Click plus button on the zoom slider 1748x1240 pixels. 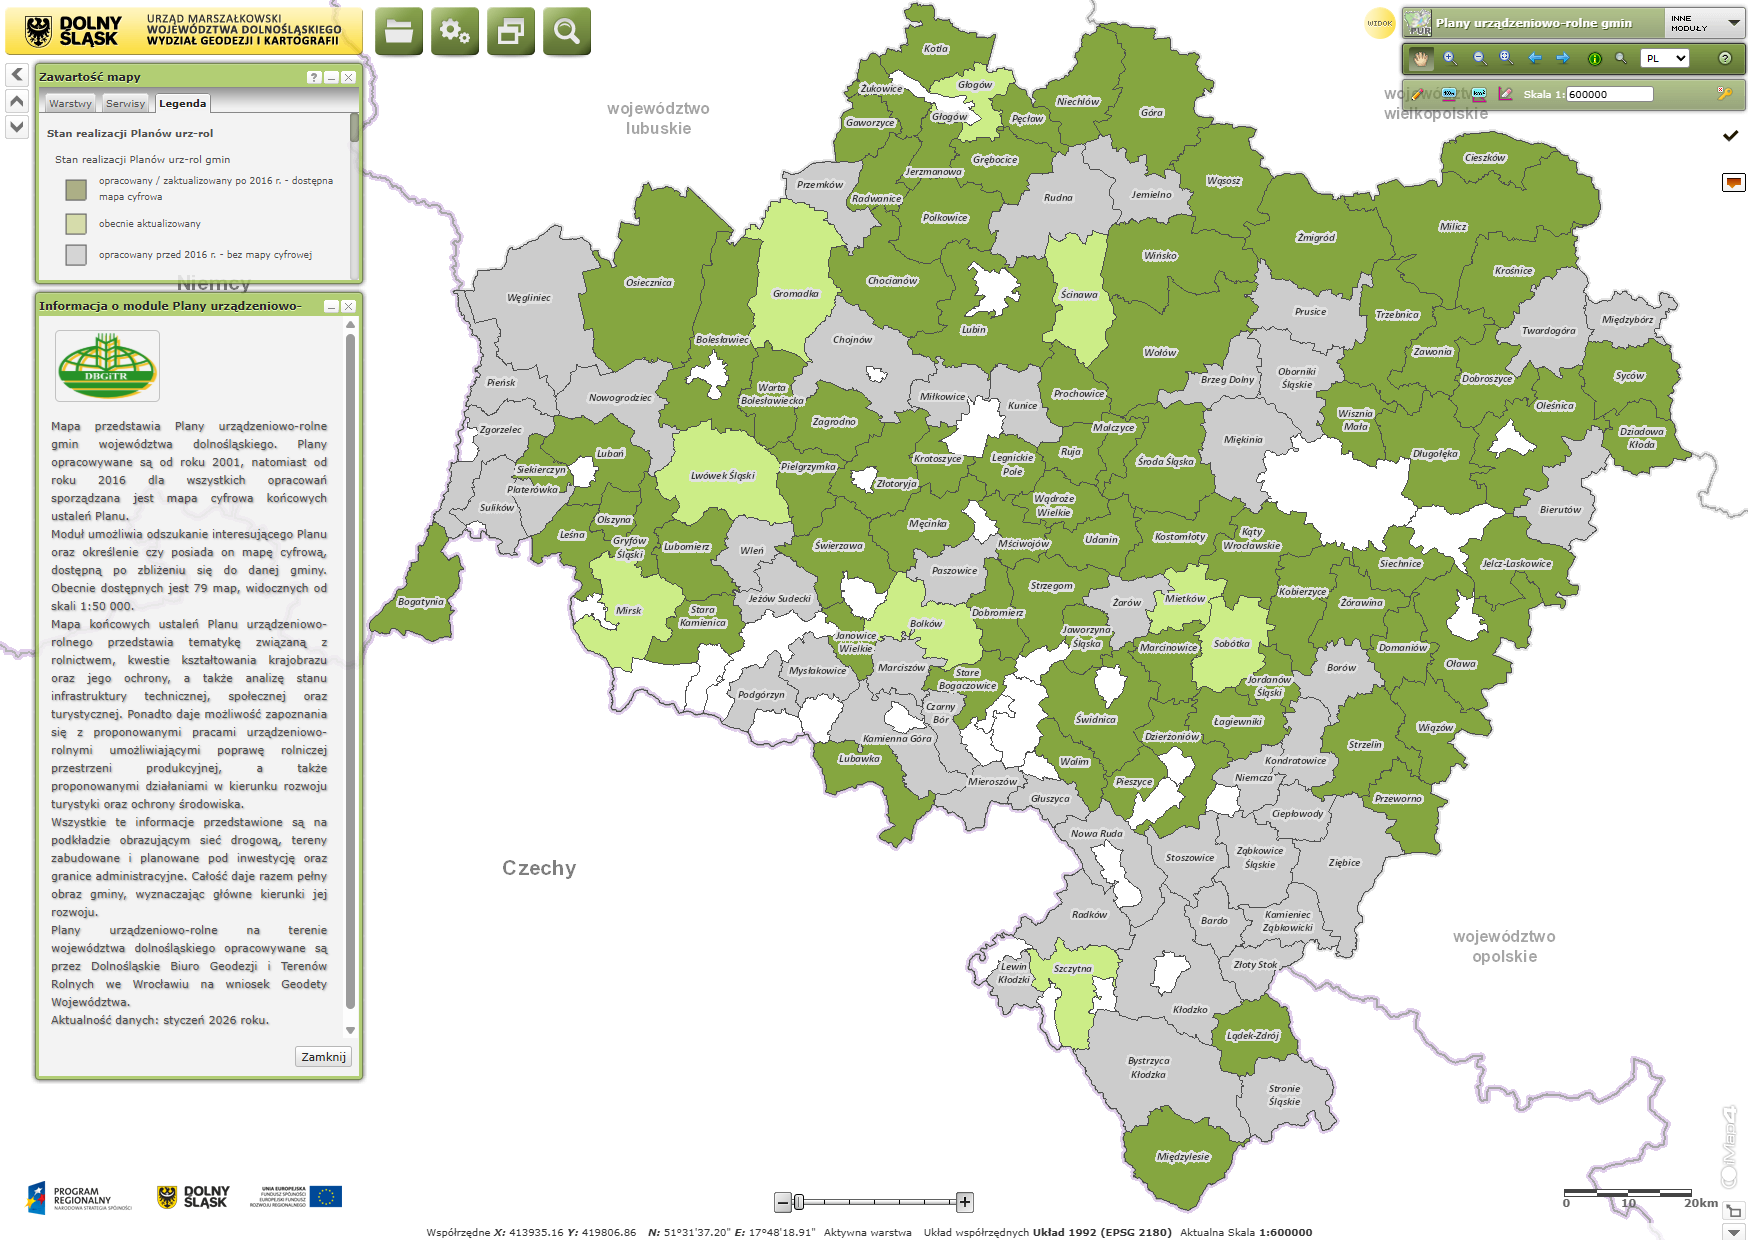965,1202
